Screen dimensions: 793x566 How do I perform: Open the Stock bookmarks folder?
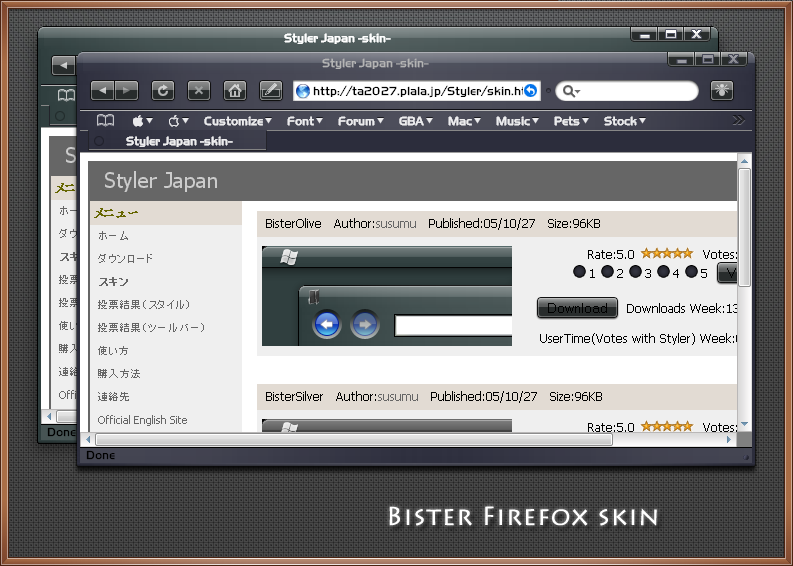pos(625,121)
